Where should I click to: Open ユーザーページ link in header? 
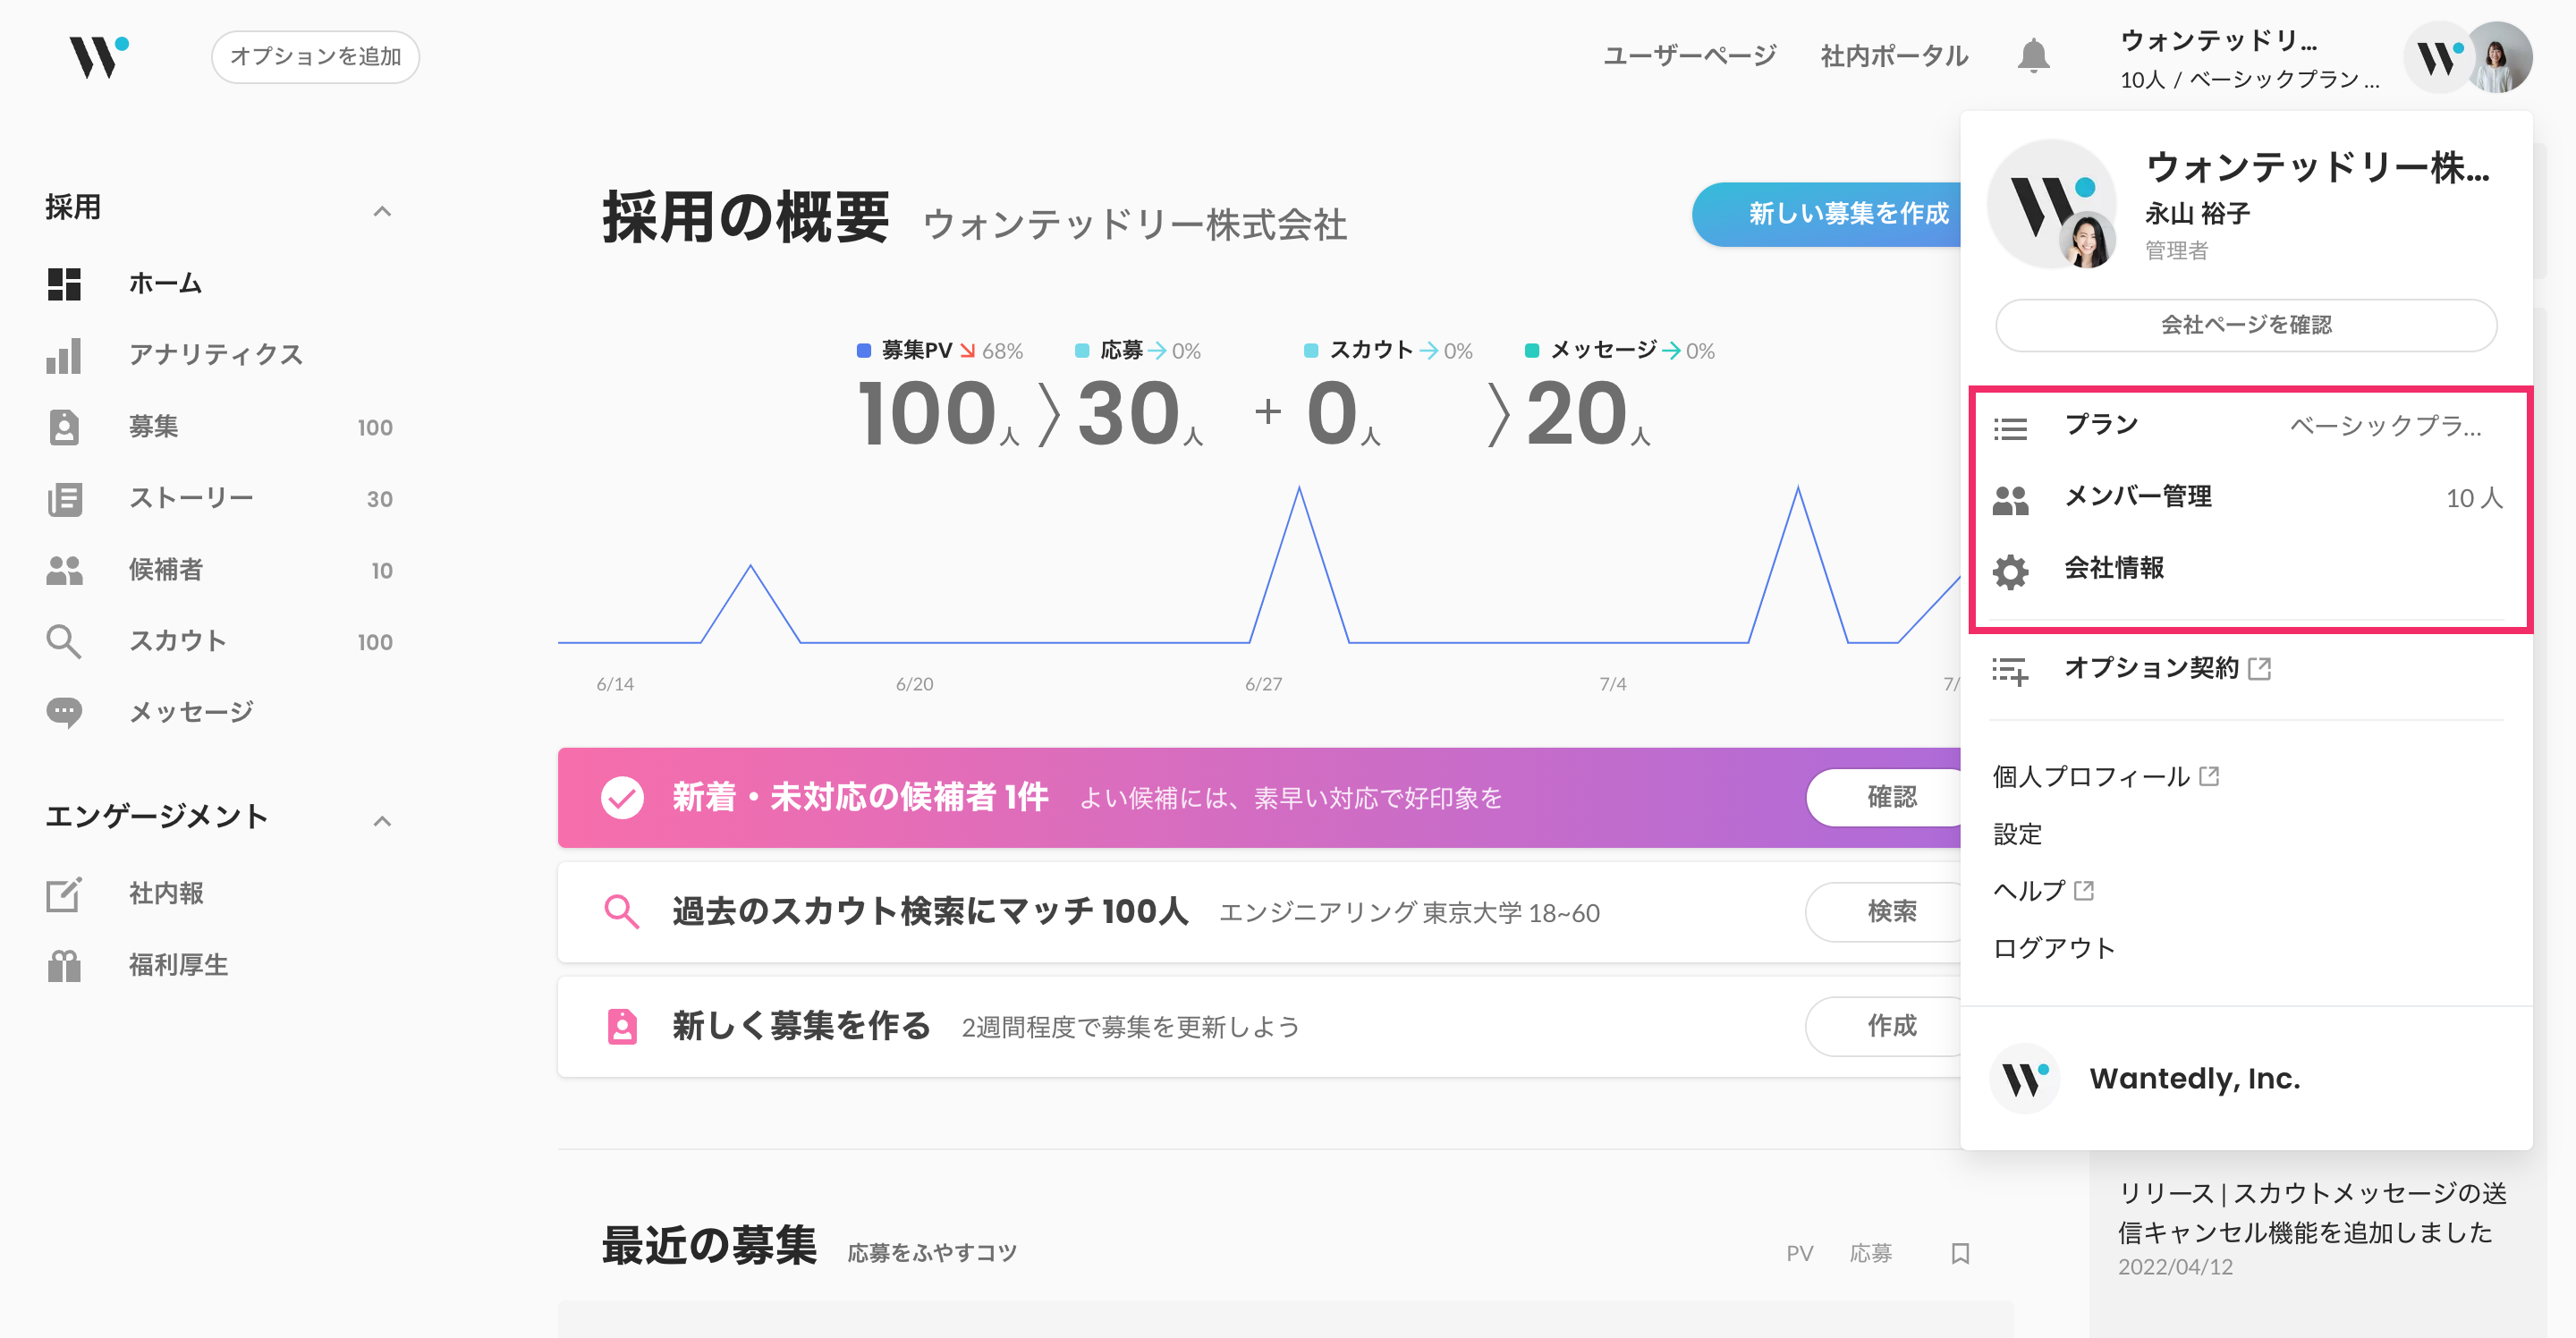tap(1690, 56)
